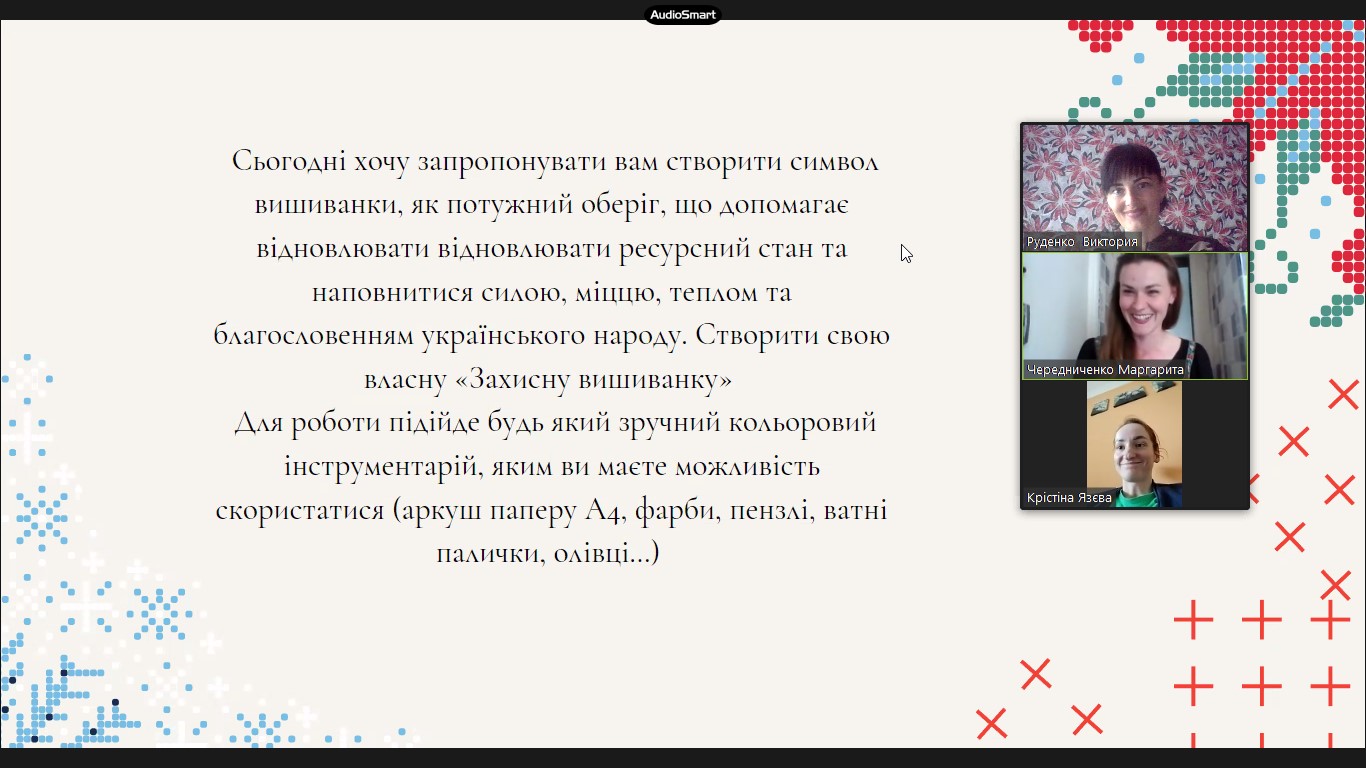1366x768 pixels.
Task: Click the slide line starting with Сьогодні хочу запропонувати
Action: [555, 161]
